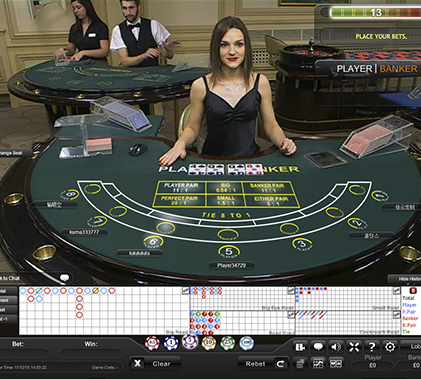The height and width of the screenshot is (379, 421).
Task: Bet on Small 1.5:1
Action: pos(226,201)
